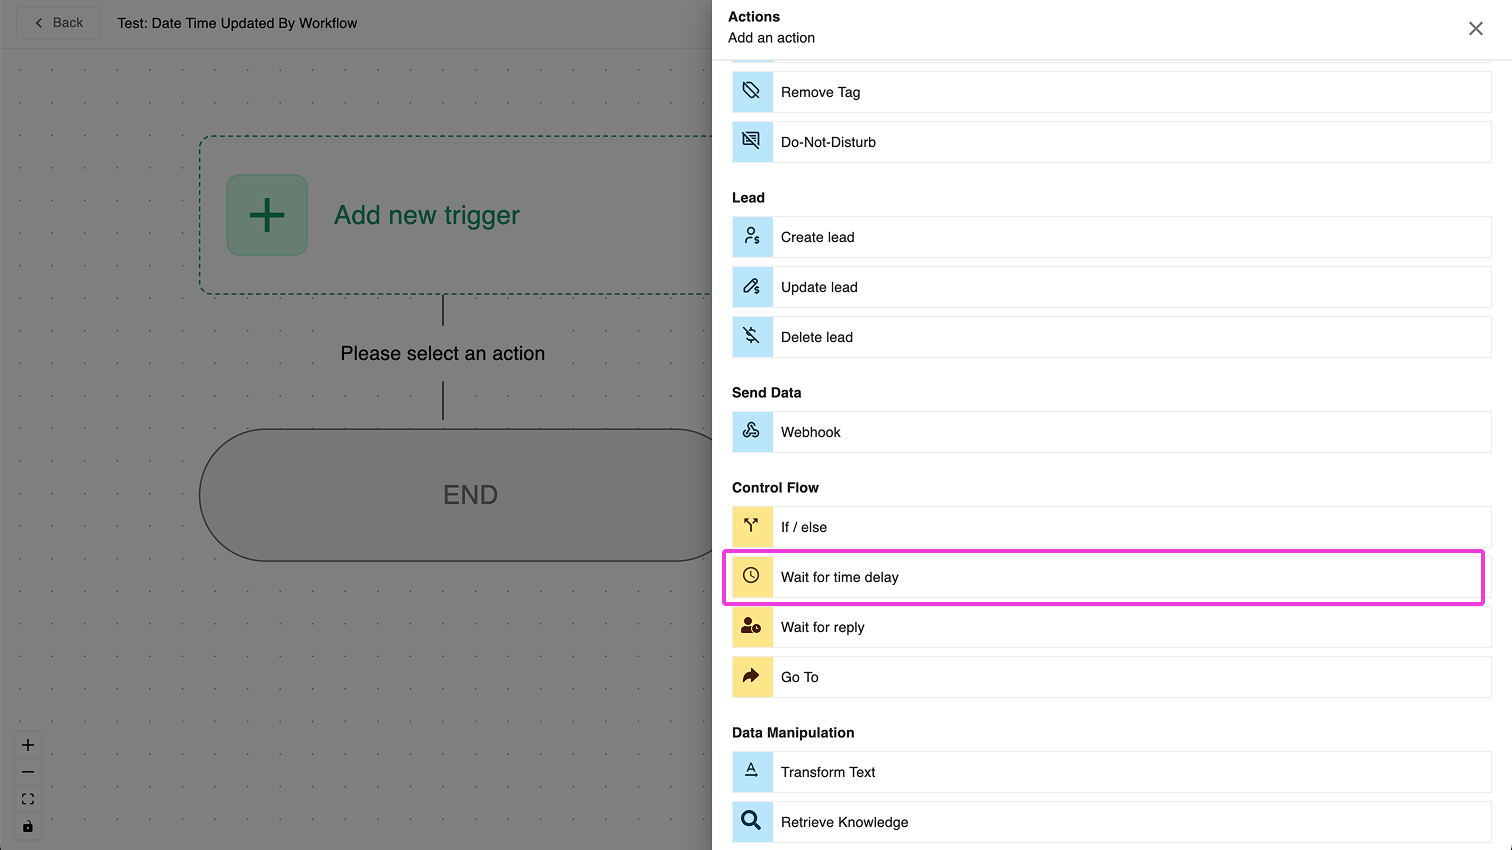
Task: Click the END node on canvas
Action: click(x=470, y=495)
